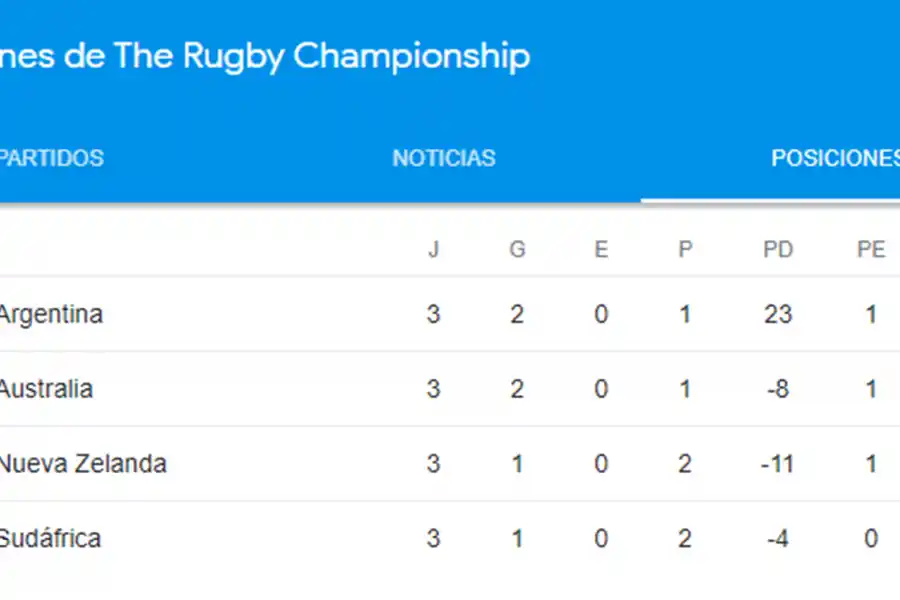
Task: Select the Argentina team row
Action: pos(50,313)
